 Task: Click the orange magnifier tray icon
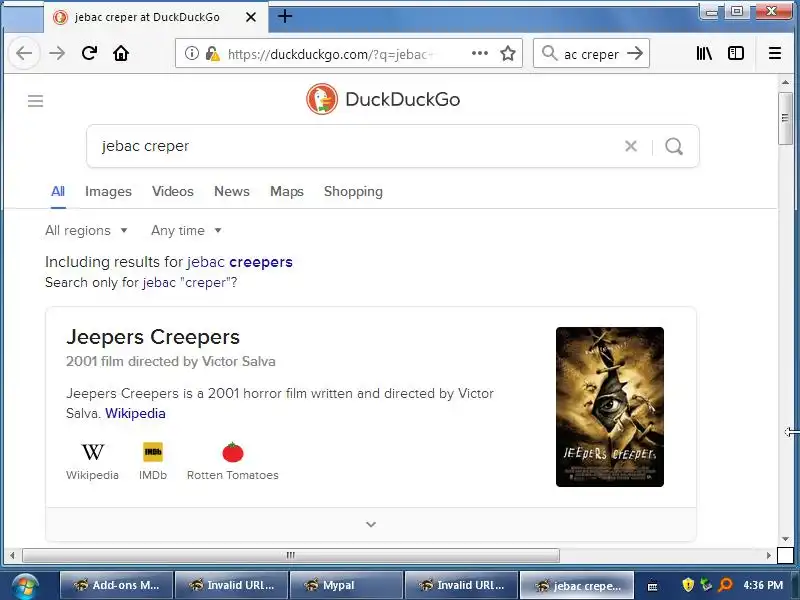click(x=725, y=585)
